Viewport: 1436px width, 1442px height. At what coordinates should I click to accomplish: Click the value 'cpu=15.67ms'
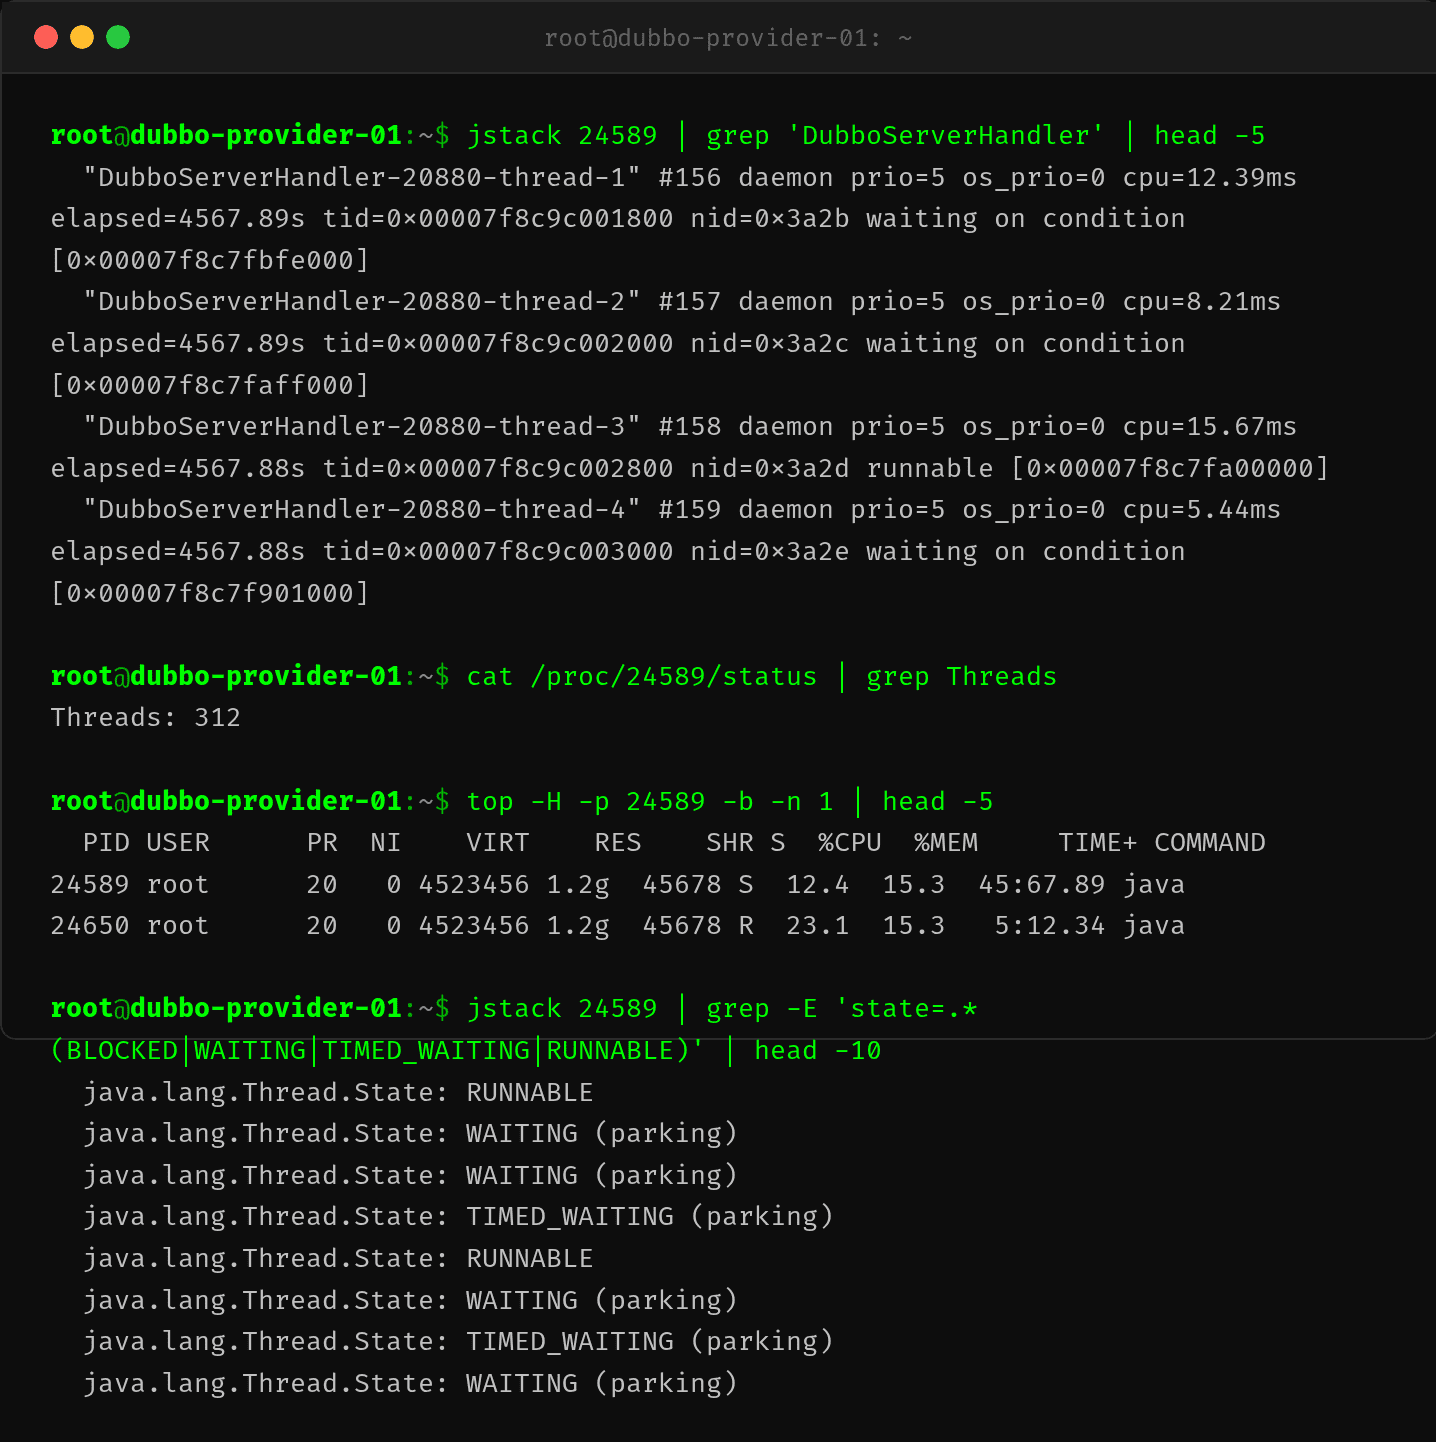(x=1210, y=426)
